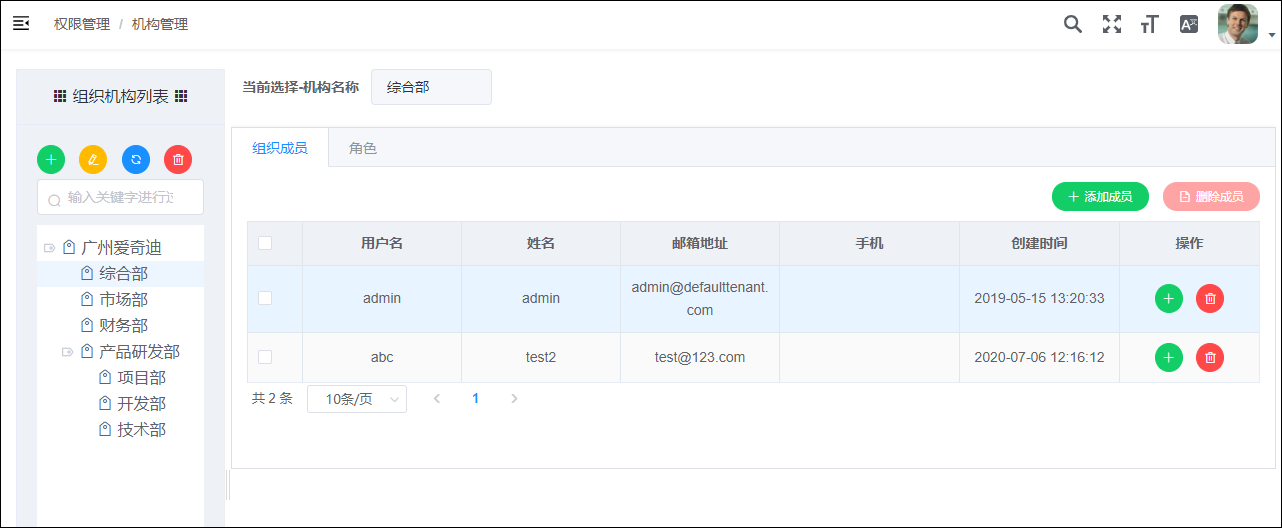Viewport: 1282px width, 528px height.
Task: Click the tag icon beside 项目部
Action: [x=104, y=377]
